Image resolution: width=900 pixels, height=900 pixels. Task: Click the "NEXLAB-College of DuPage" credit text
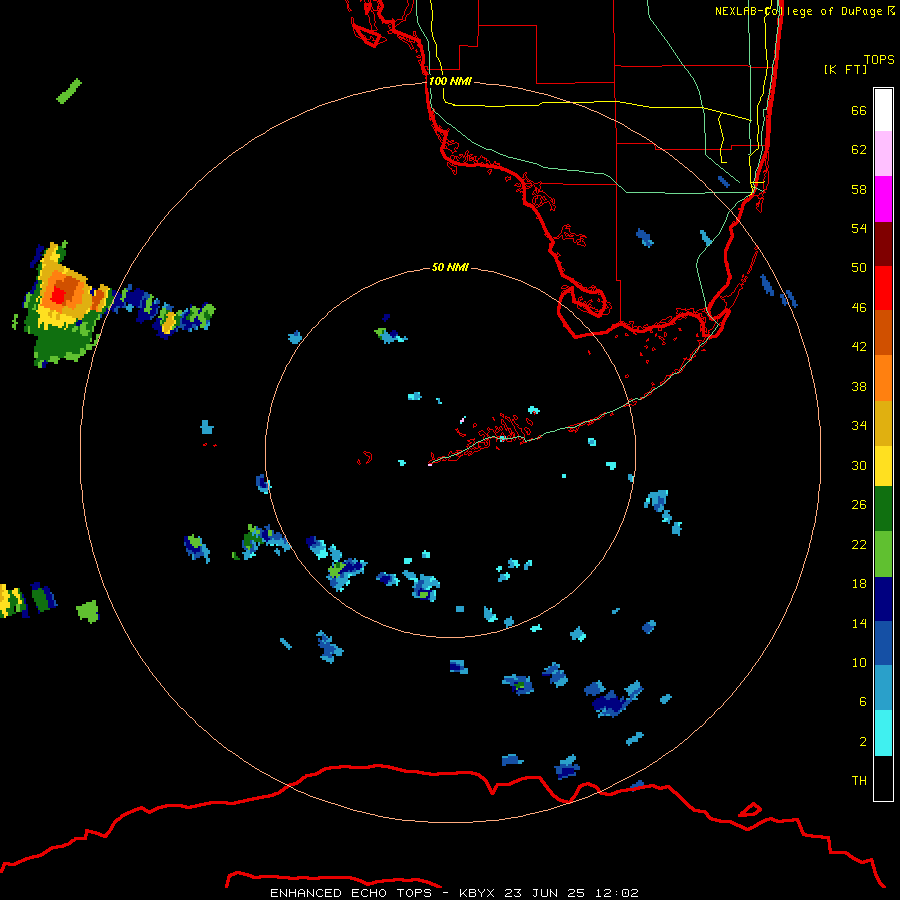(x=800, y=11)
